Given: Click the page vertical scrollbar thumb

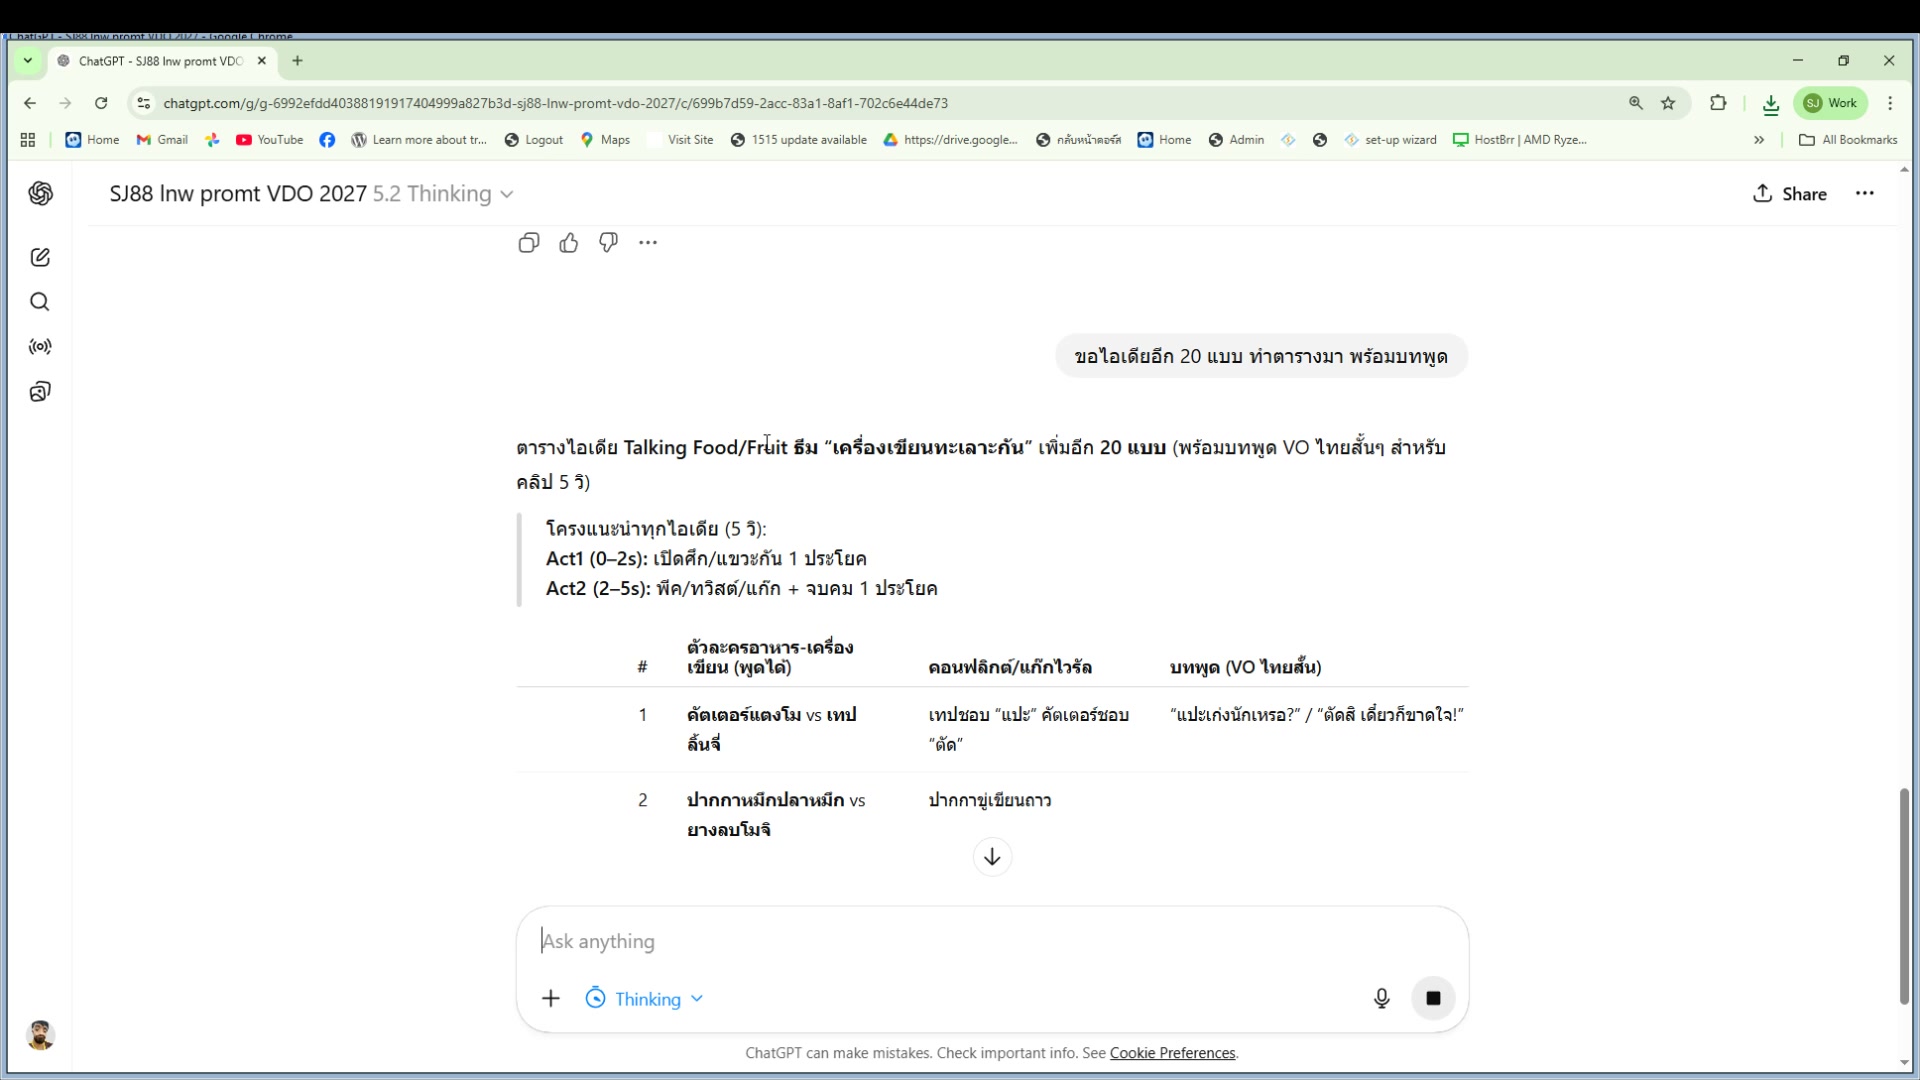Looking at the screenshot, I should point(1904,895).
